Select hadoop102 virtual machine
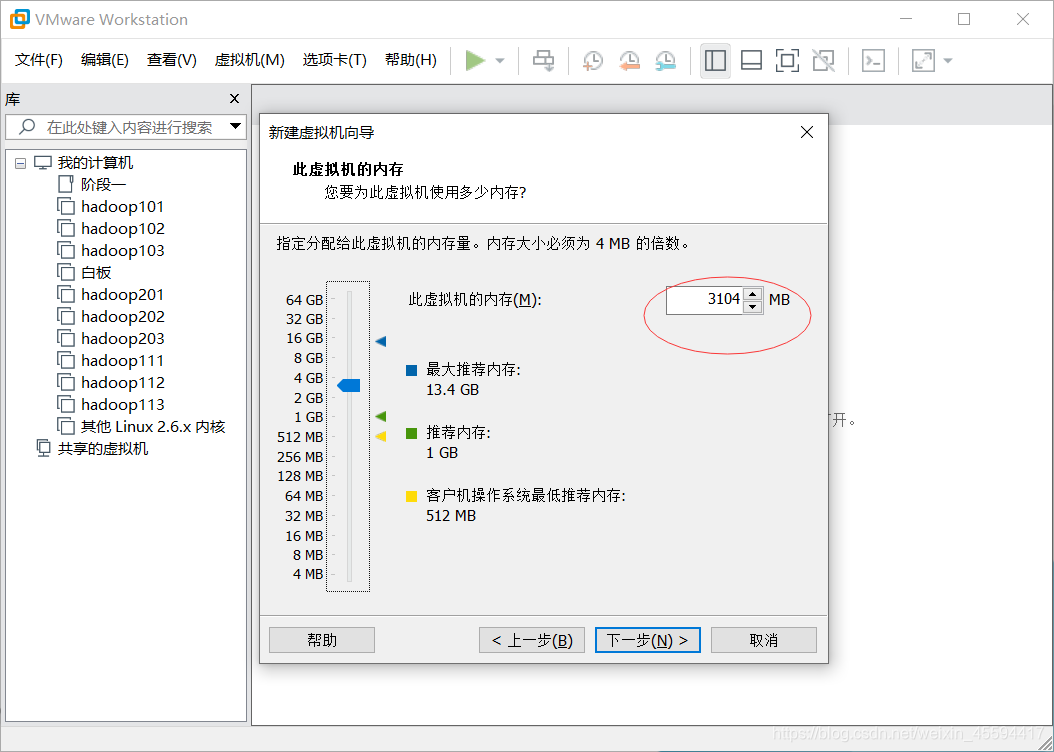The image size is (1054, 752). tap(122, 228)
